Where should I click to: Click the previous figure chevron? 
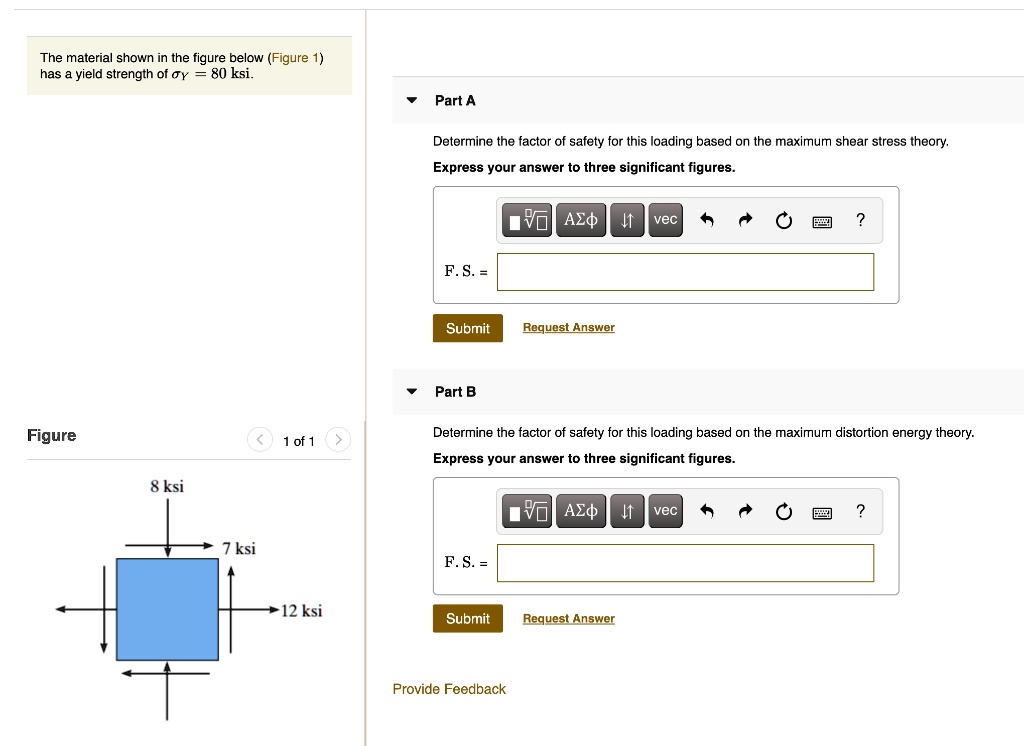(x=259, y=440)
